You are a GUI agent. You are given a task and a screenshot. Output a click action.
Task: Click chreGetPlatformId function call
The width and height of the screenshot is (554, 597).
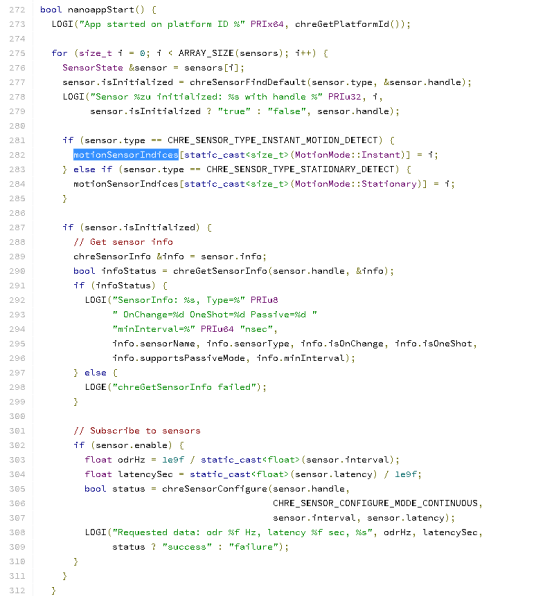342,24
